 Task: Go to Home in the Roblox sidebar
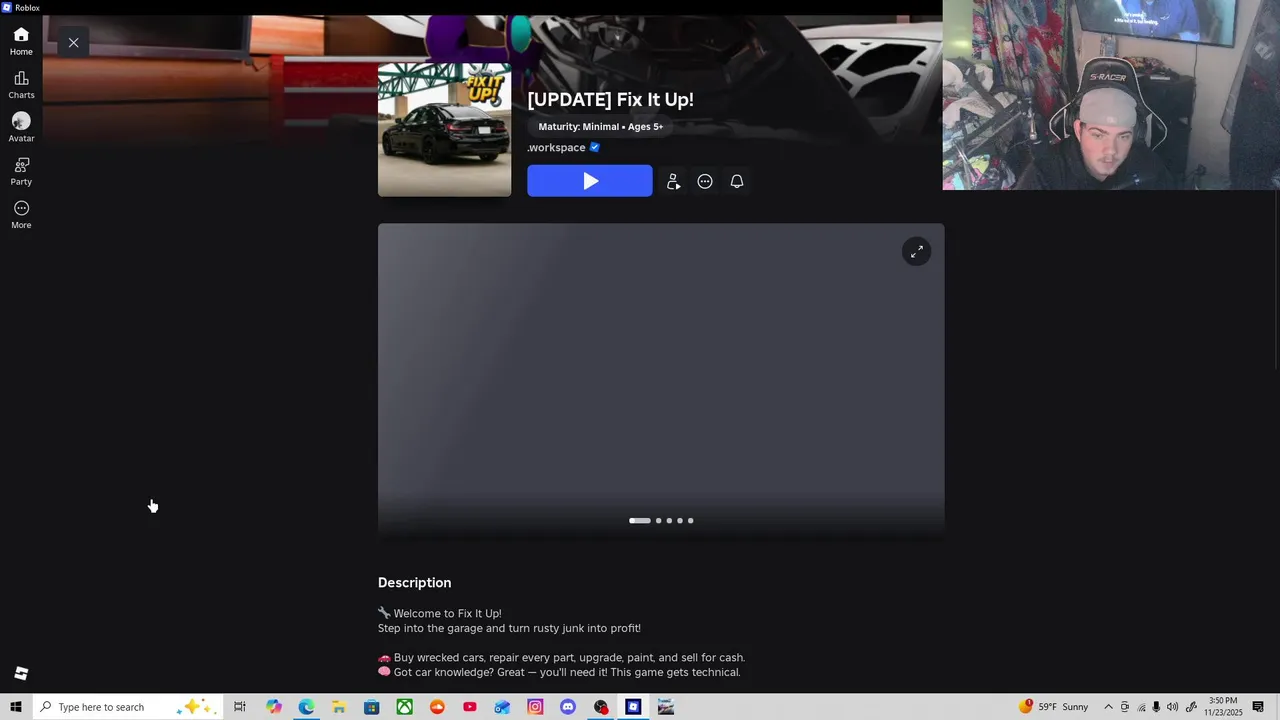click(21, 41)
